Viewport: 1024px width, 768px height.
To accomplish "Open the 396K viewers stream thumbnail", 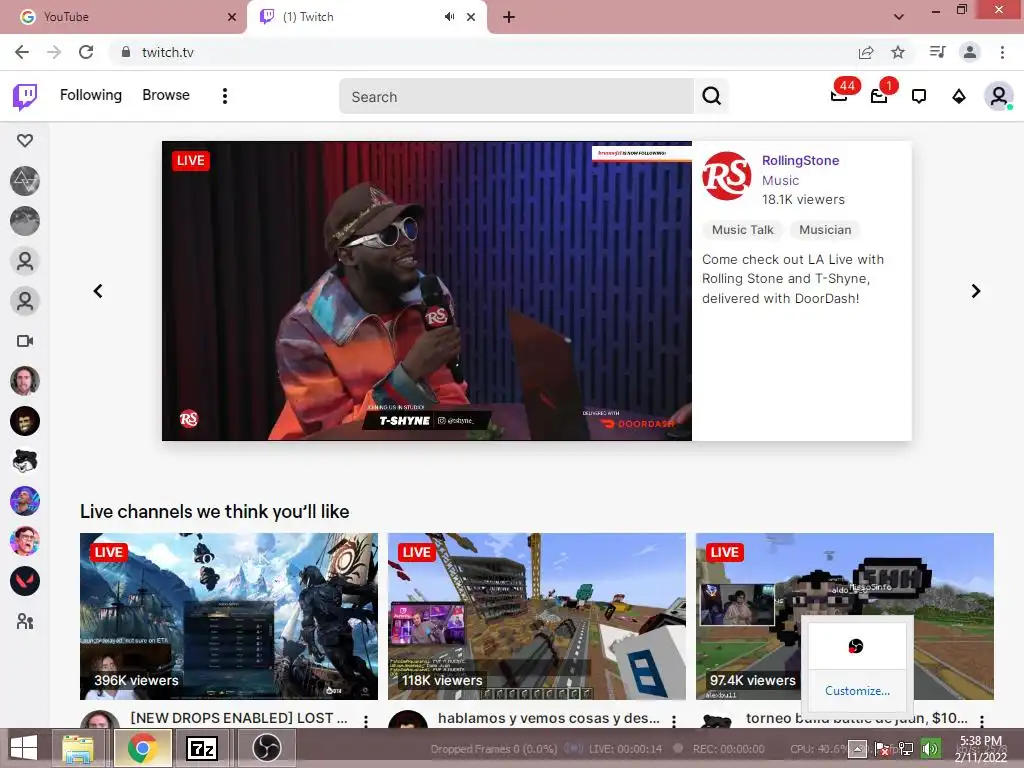I will (229, 616).
